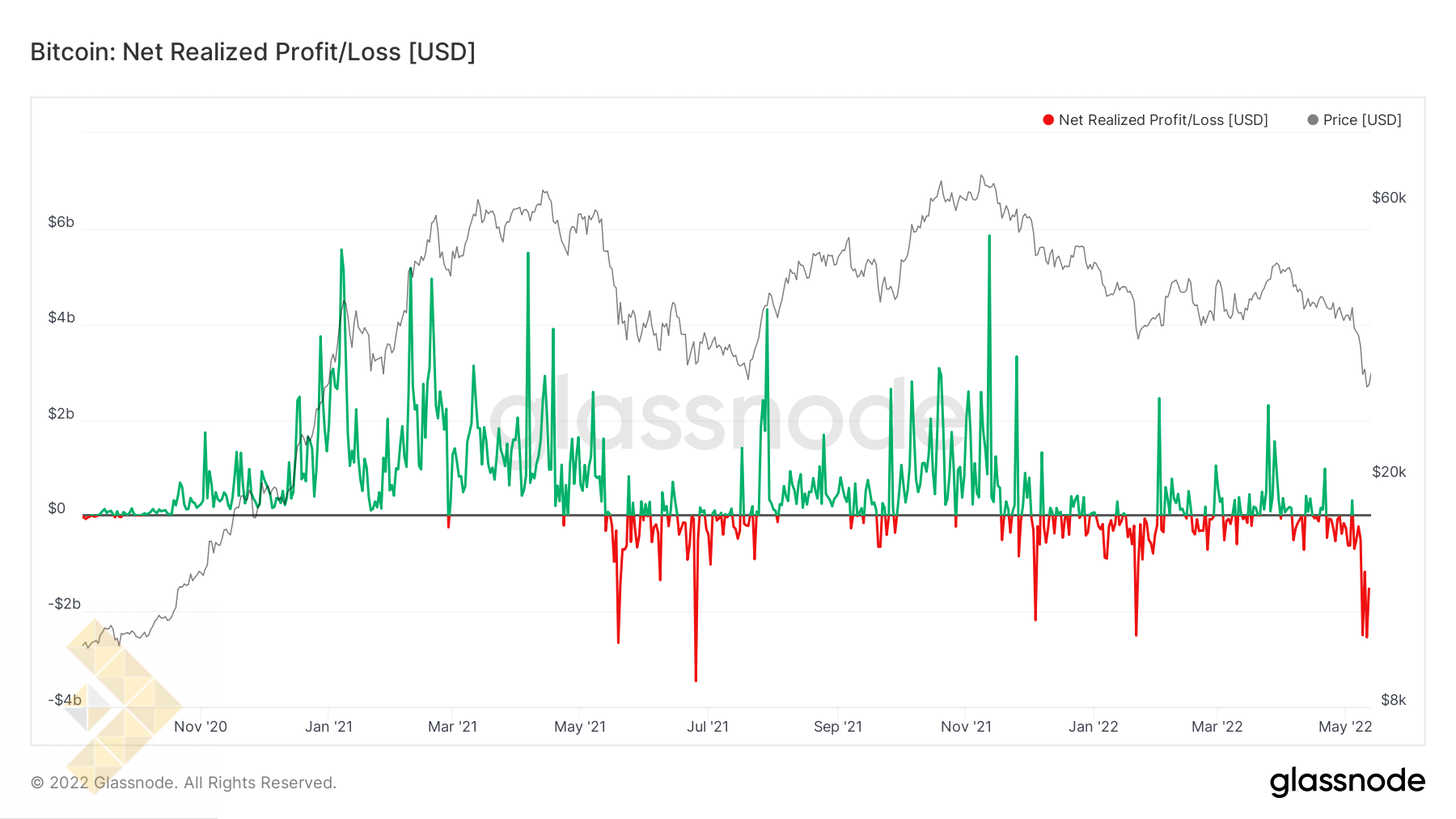Image resolution: width=1456 pixels, height=819 pixels.
Task: Click the copyright 2022 Glassnode text
Action: pyautogui.click(x=183, y=782)
